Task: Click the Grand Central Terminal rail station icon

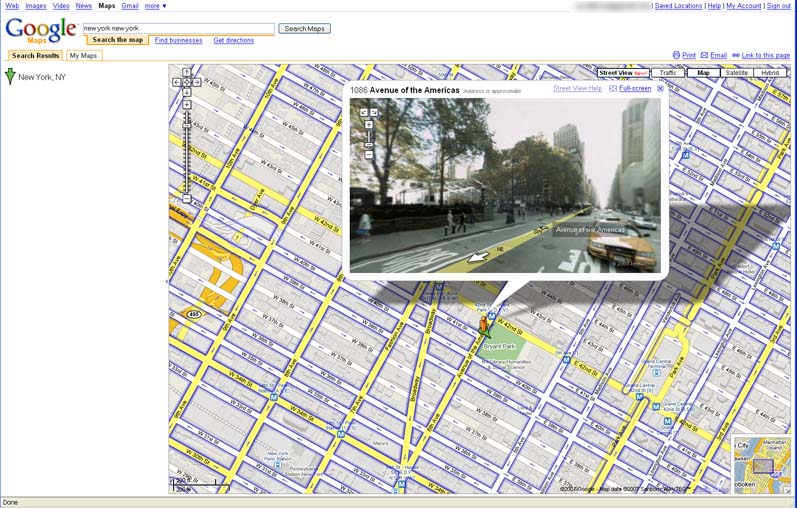Action: (x=657, y=373)
